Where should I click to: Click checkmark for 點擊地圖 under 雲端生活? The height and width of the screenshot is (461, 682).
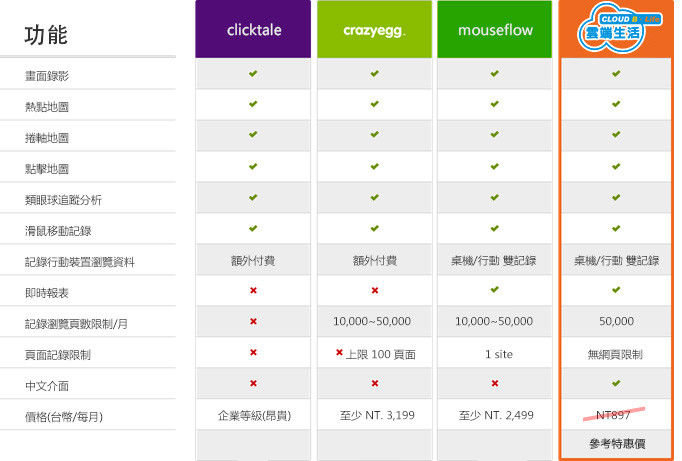click(616, 166)
